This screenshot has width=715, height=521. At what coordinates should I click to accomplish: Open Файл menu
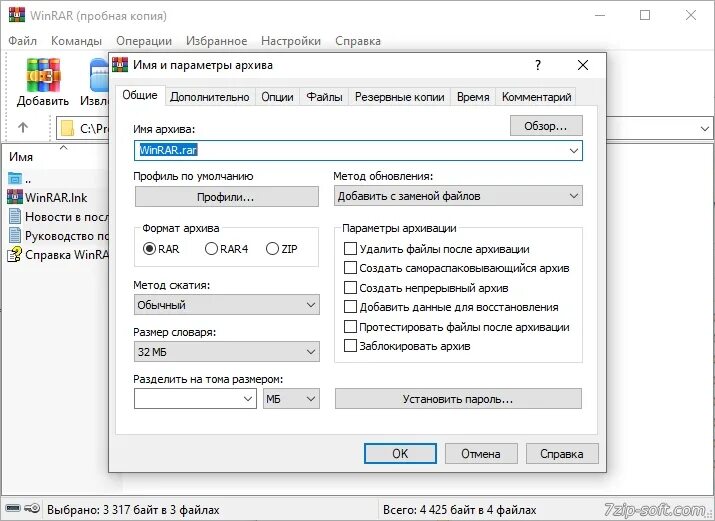point(22,41)
